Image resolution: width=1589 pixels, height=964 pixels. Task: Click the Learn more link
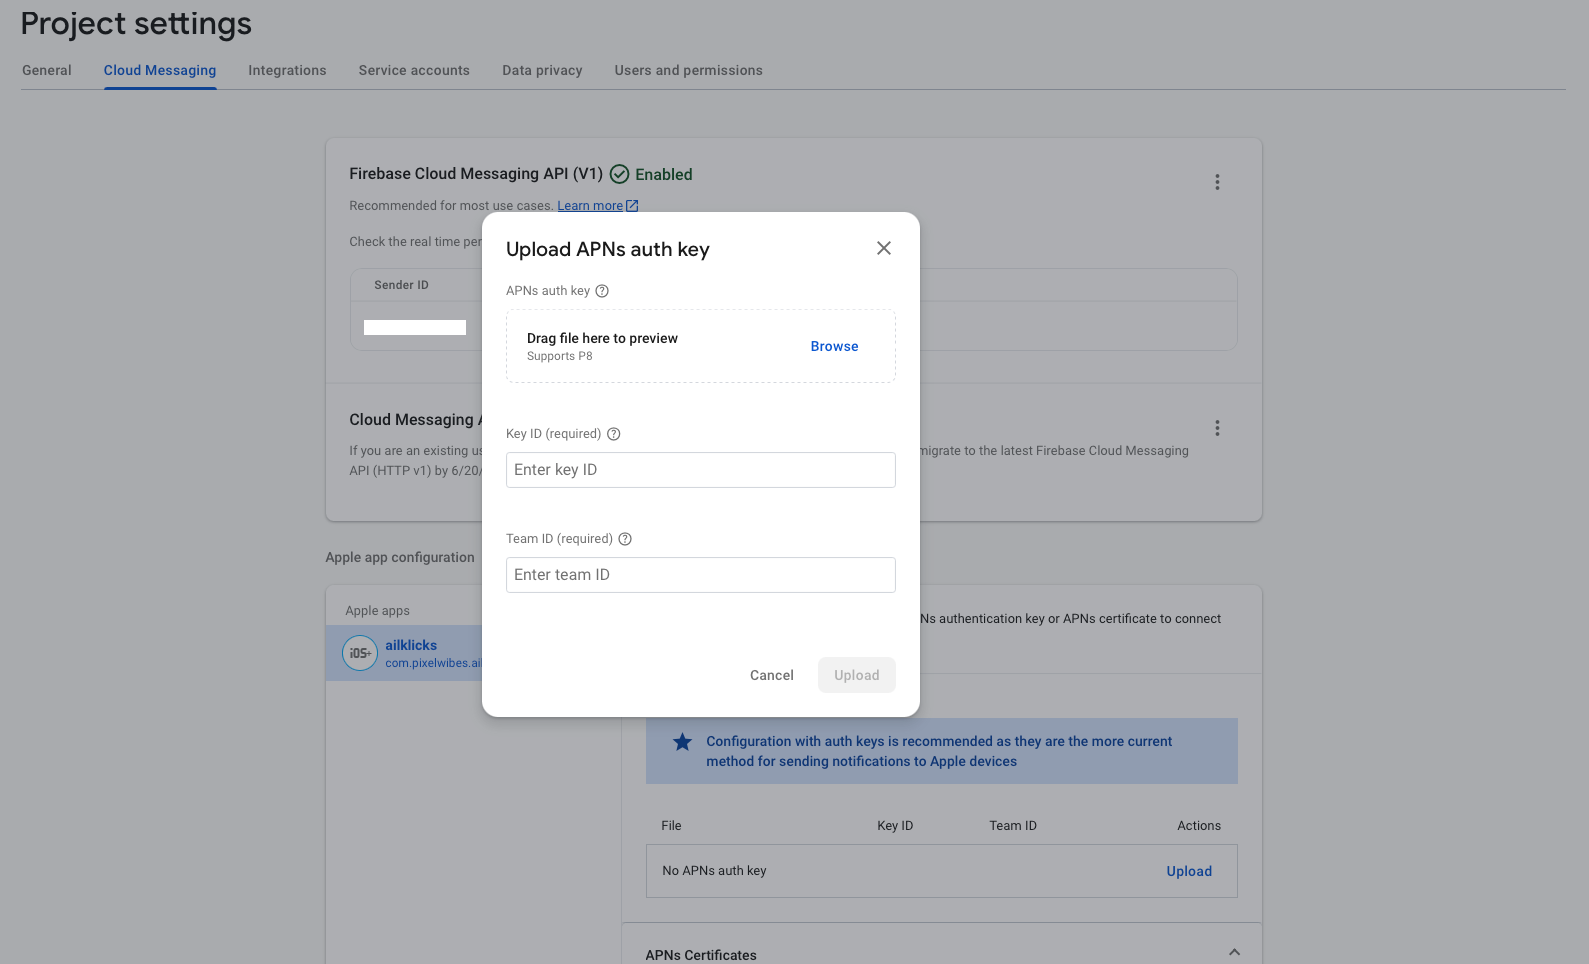pyautogui.click(x=590, y=206)
